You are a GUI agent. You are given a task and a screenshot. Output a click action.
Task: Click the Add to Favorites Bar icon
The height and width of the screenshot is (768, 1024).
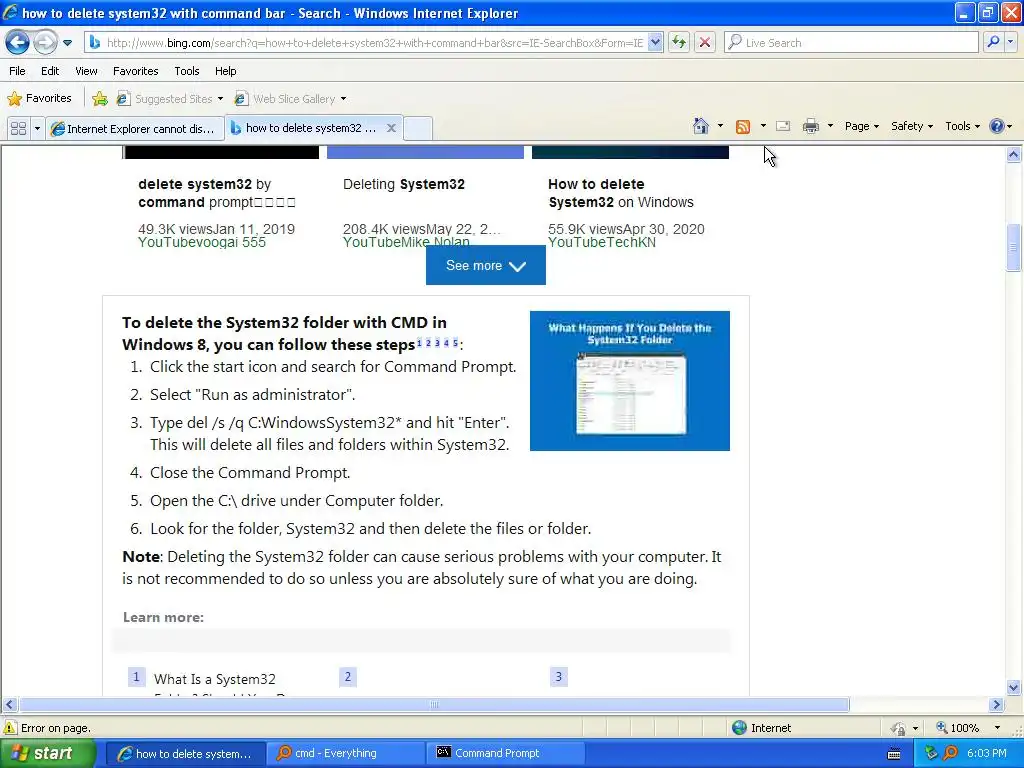pos(100,99)
